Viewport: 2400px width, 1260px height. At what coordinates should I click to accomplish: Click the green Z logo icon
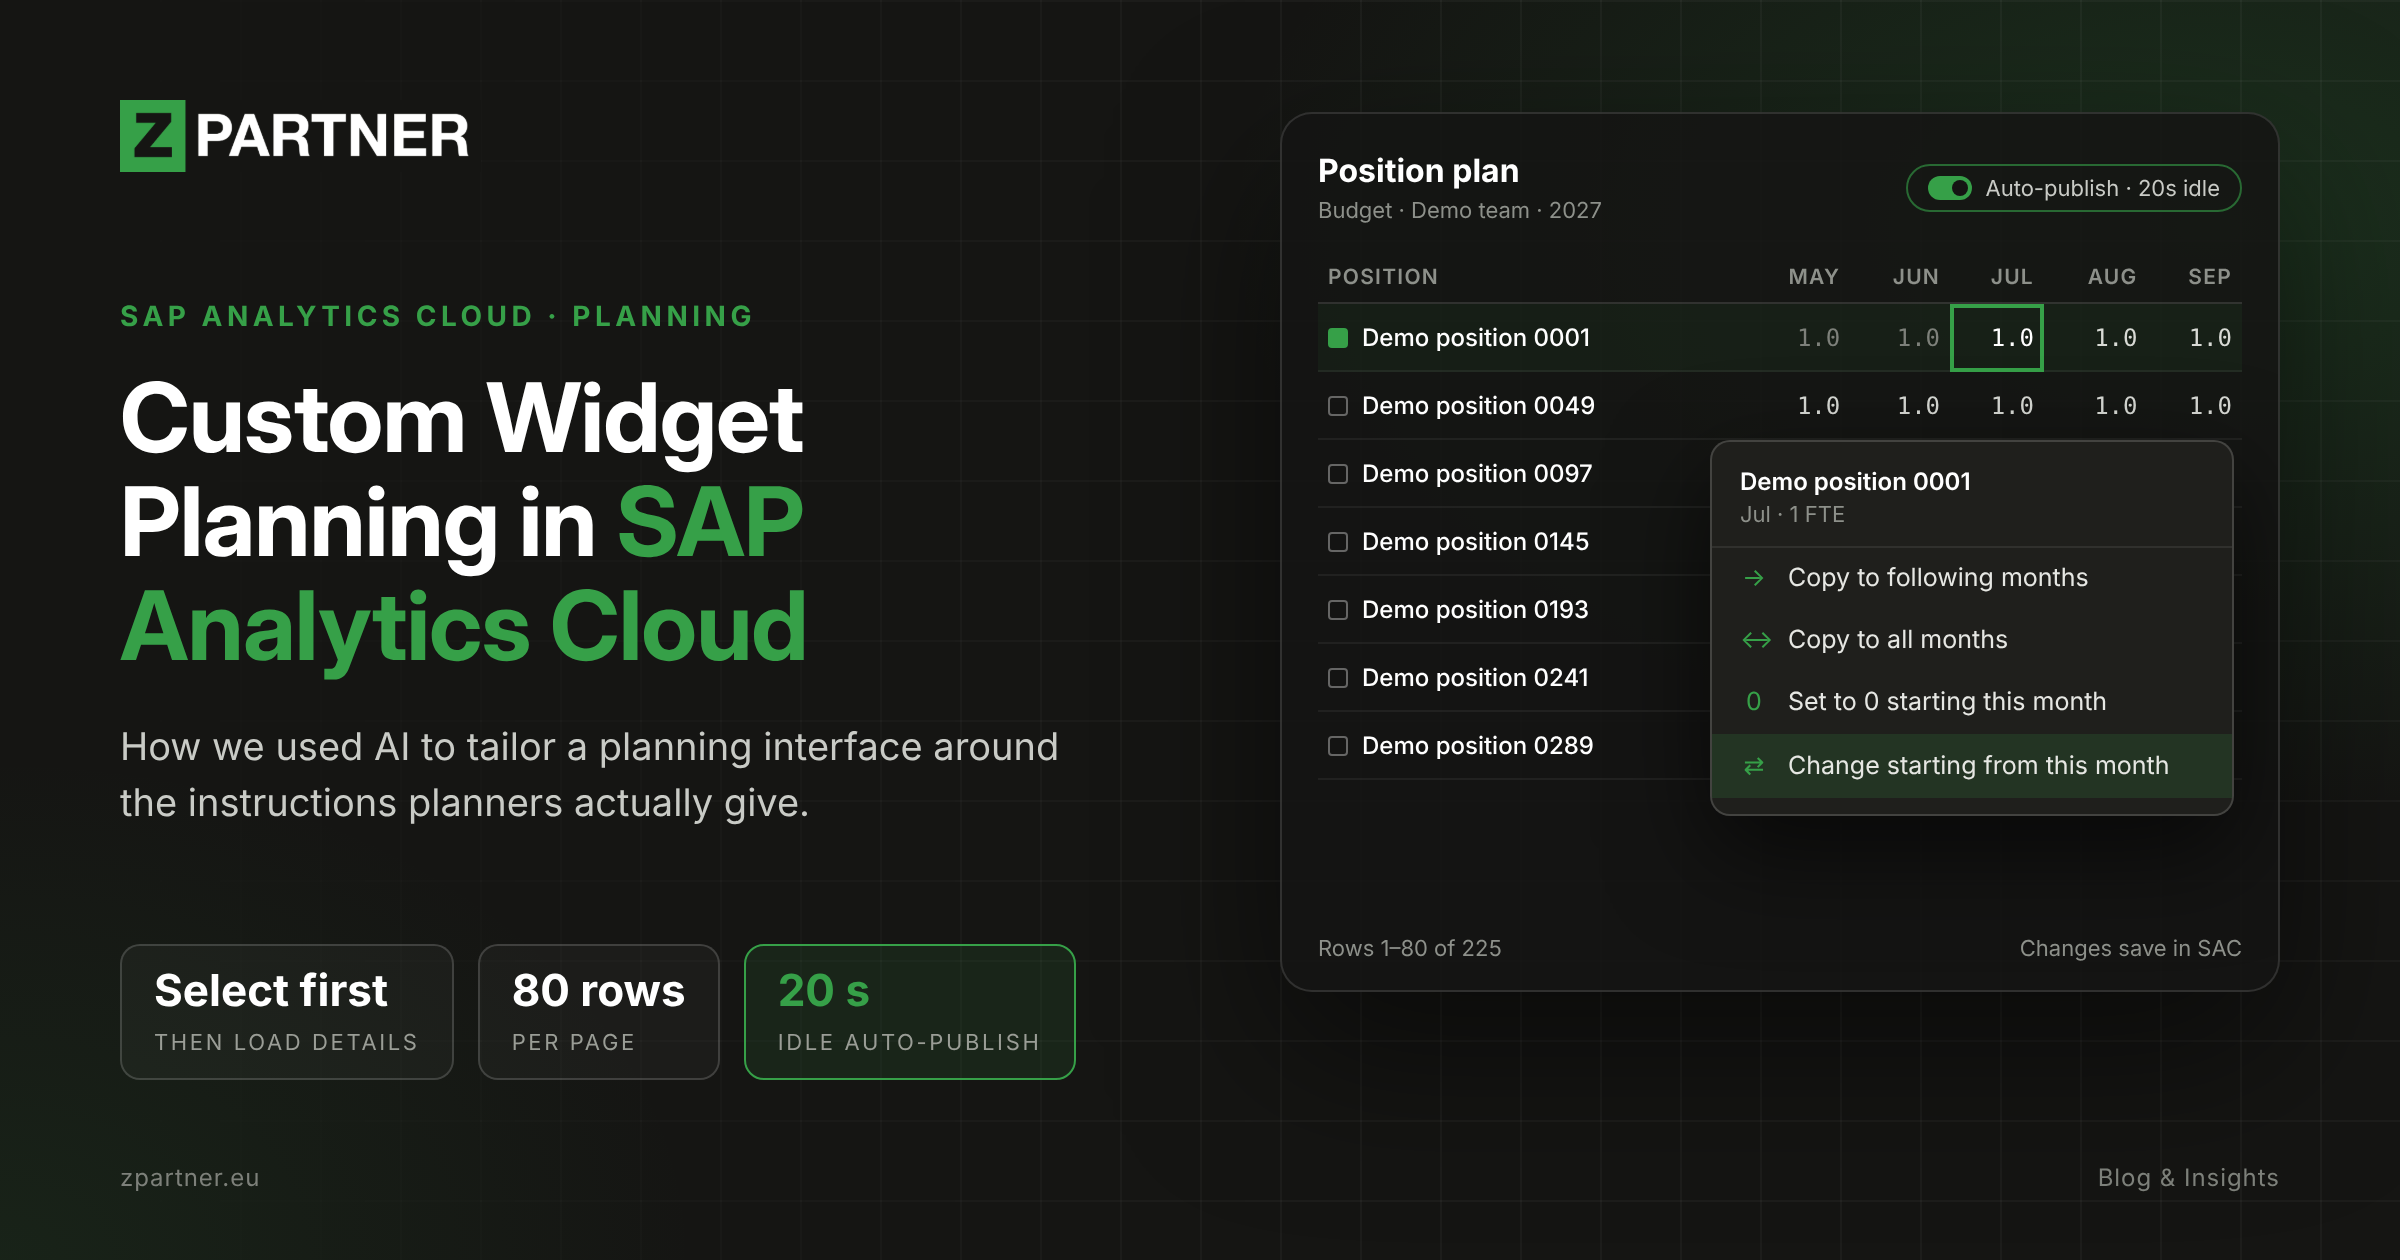click(x=152, y=135)
